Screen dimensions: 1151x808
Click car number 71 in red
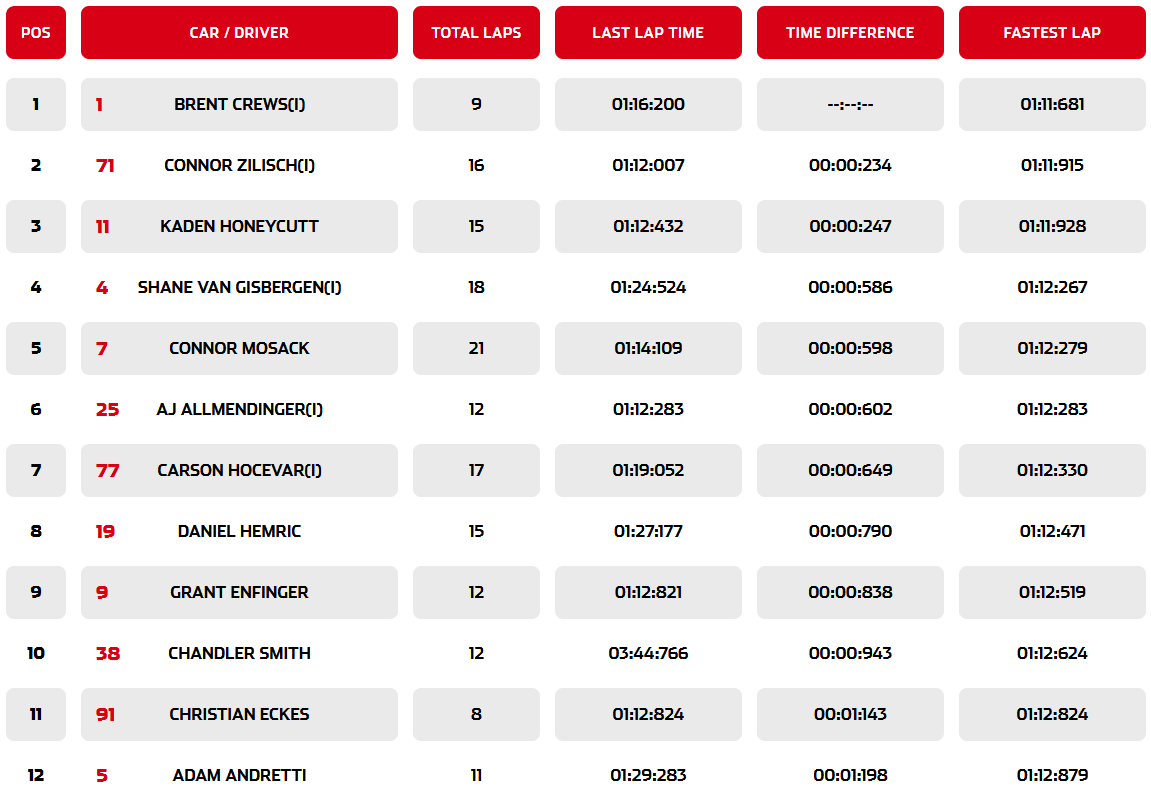(x=105, y=165)
